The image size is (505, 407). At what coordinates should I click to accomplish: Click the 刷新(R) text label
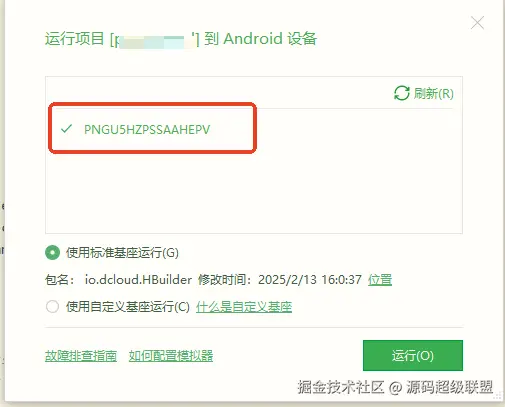tap(434, 94)
